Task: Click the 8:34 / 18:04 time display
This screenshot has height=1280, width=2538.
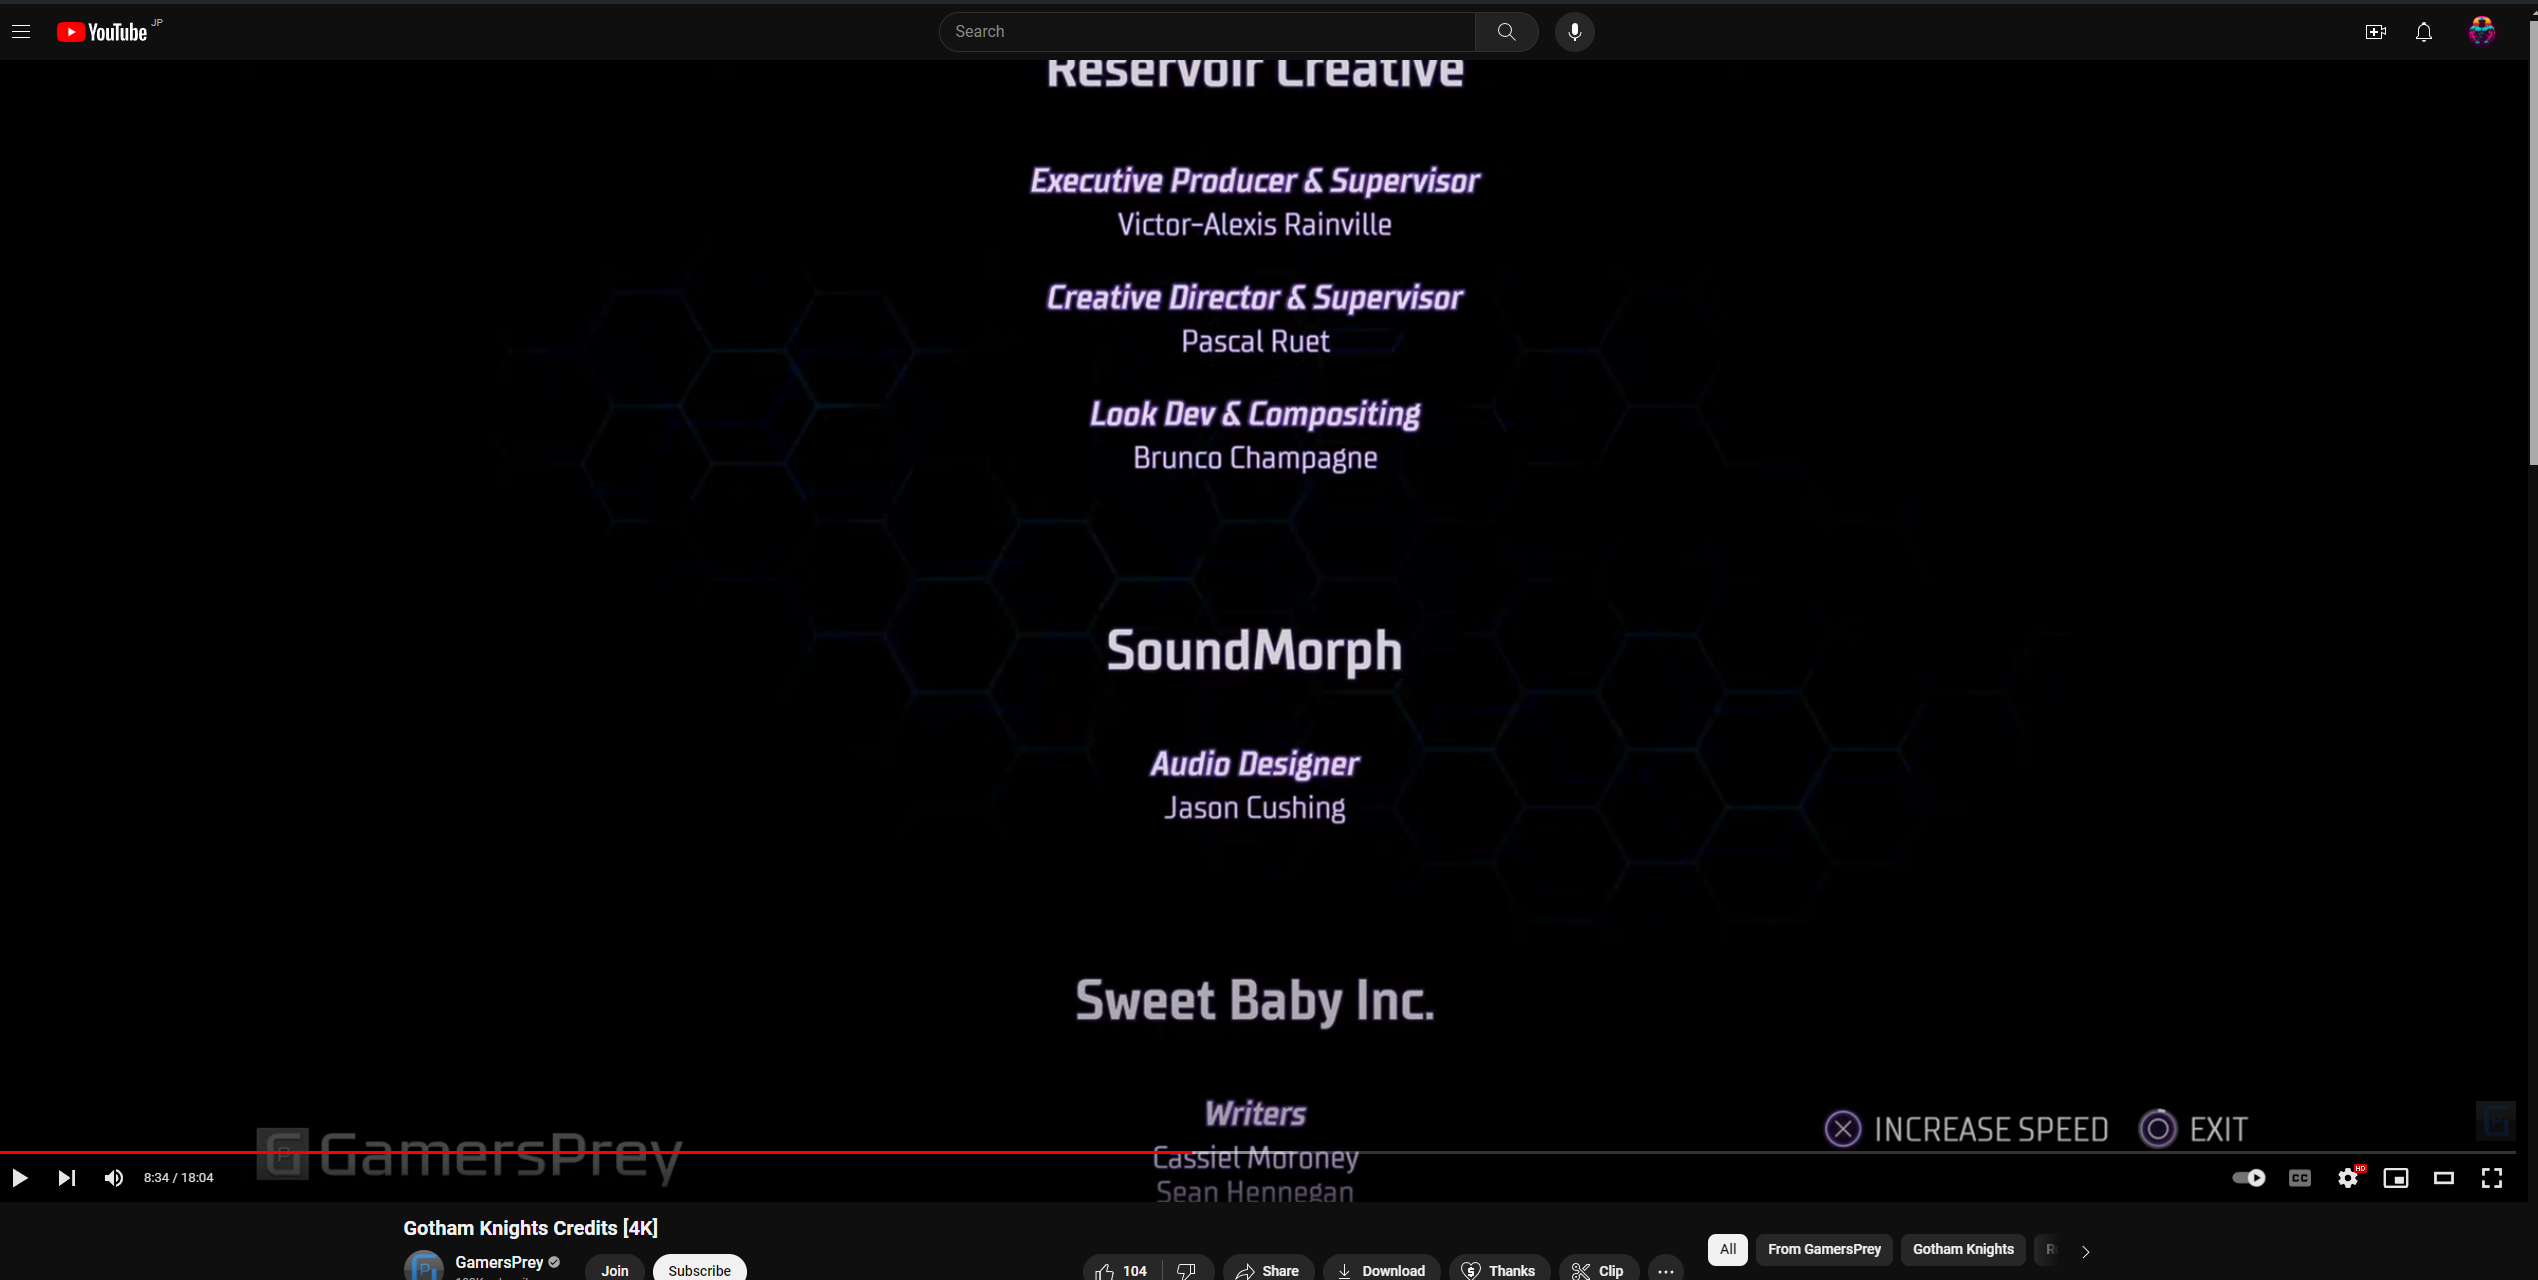Action: pos(179,1178)
